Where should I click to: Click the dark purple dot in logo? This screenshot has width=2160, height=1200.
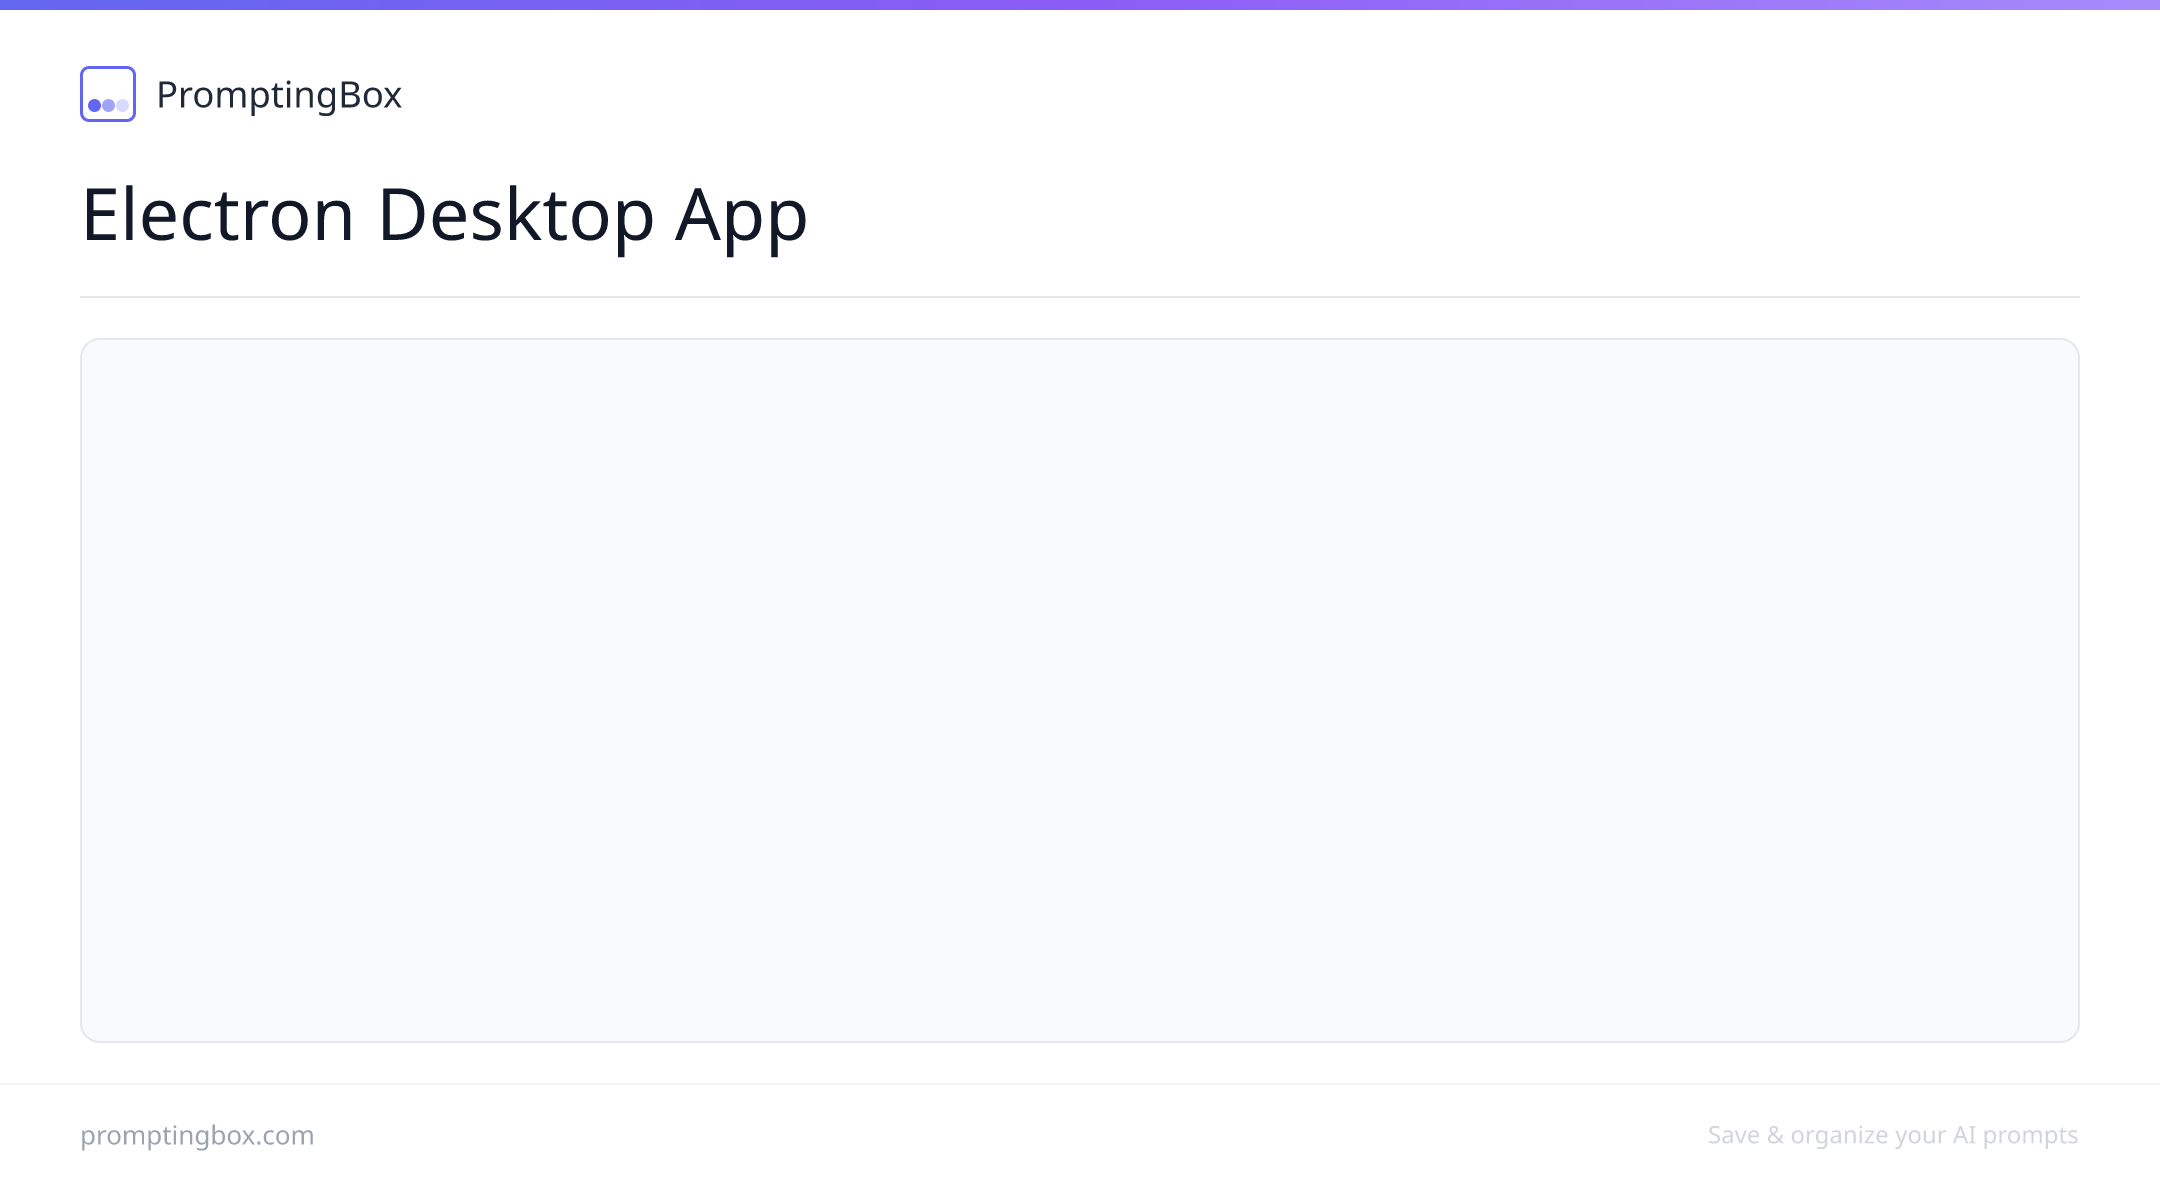point(95,105)
